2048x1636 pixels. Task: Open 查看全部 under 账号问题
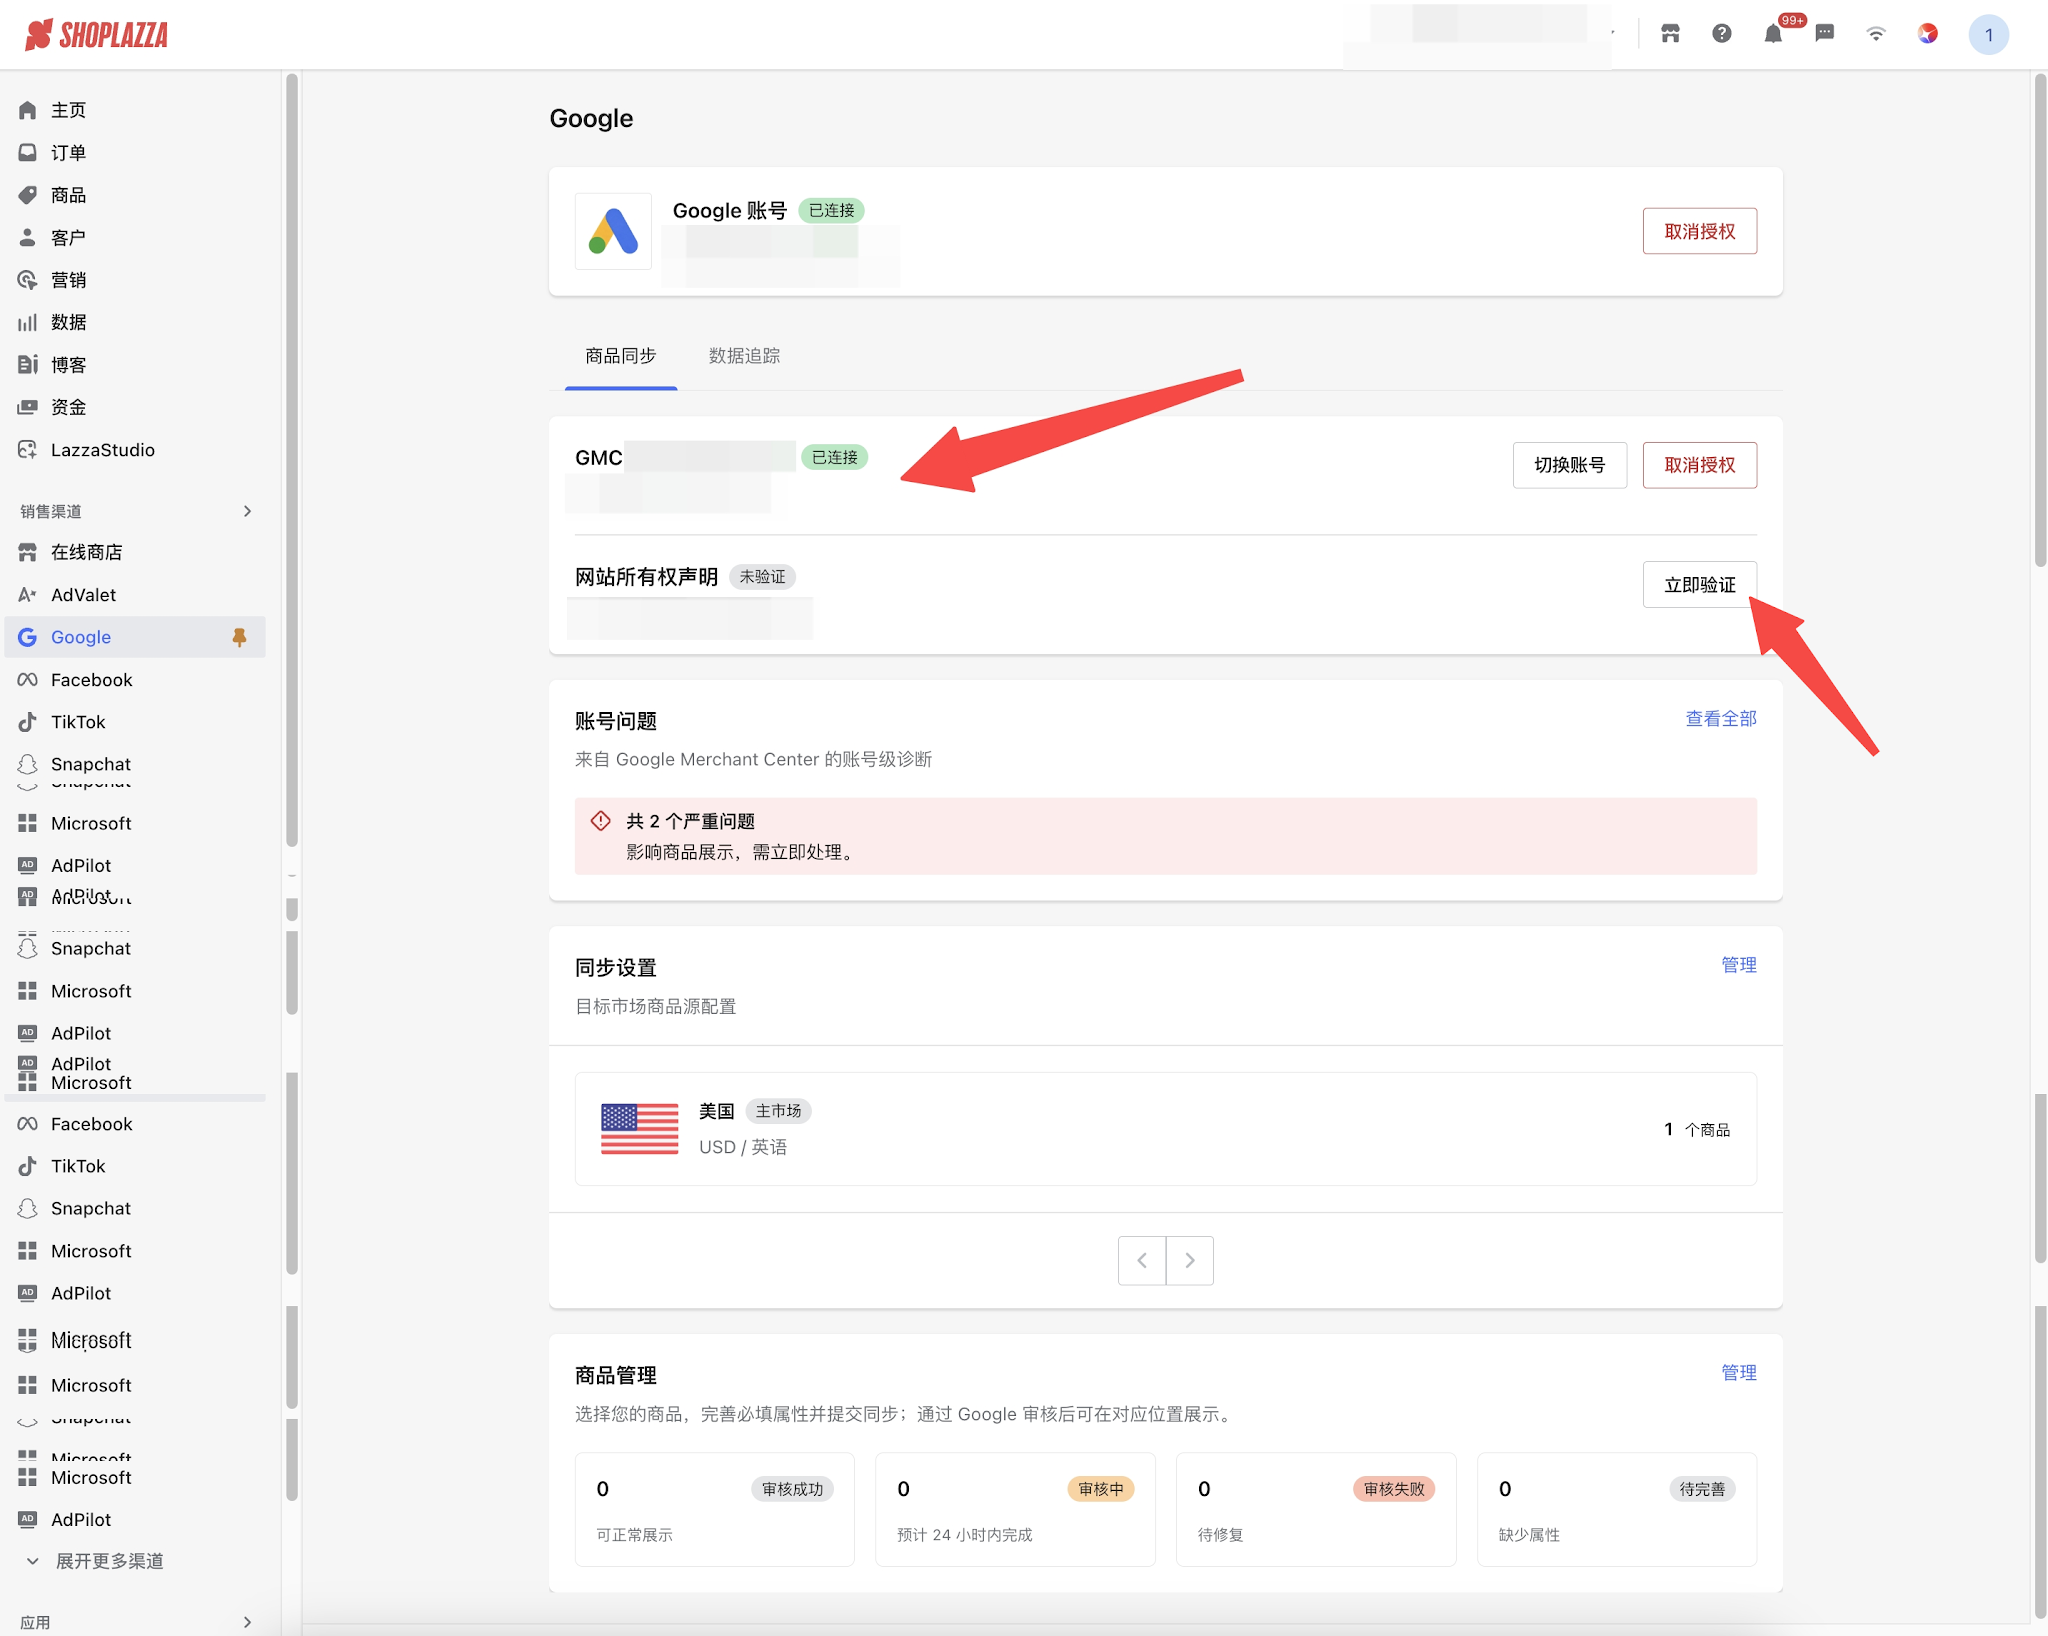1721,719
